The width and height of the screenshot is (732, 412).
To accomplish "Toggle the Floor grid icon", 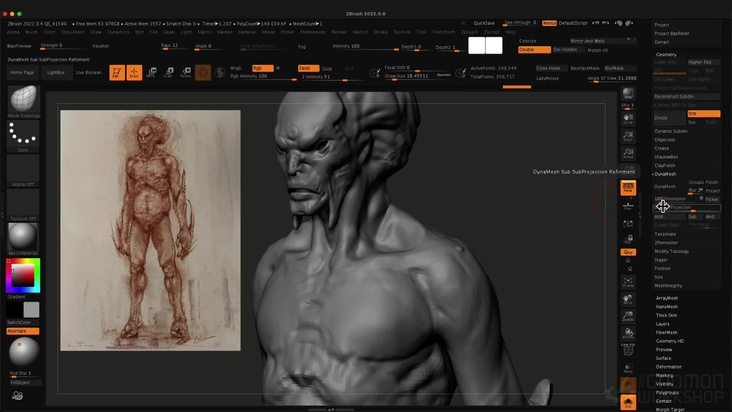I will (x=628, y=205).
